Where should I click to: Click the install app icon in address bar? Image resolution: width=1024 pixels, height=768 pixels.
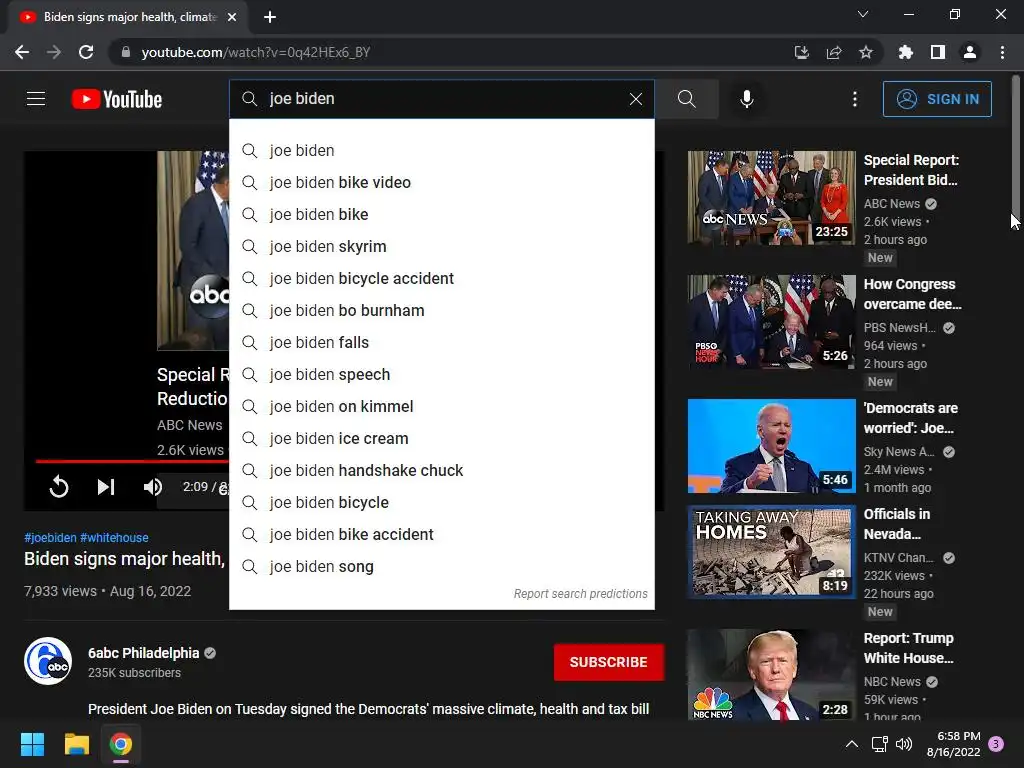tap(801, 52)
